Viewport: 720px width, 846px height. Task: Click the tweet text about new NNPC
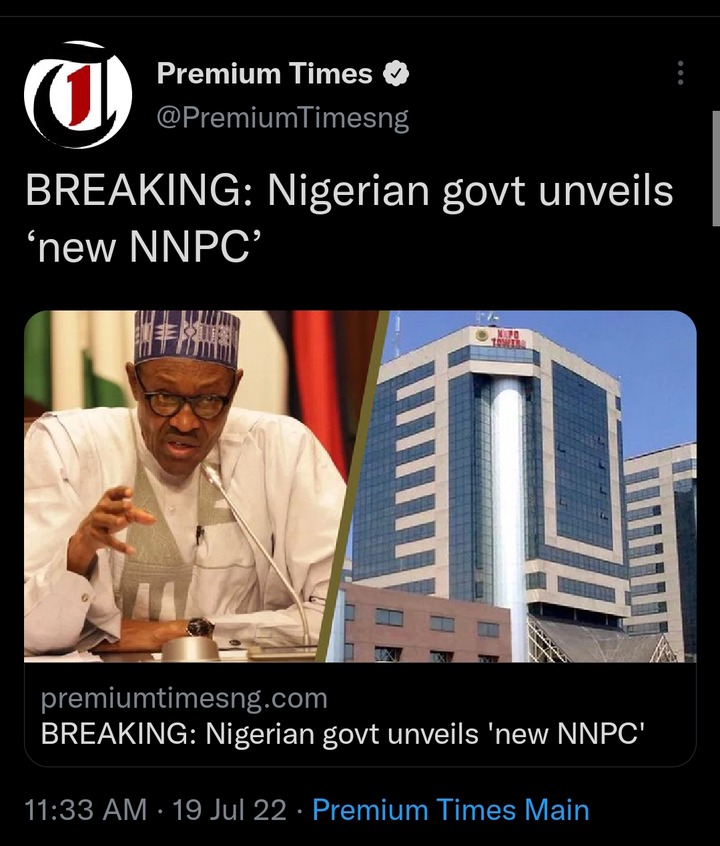click(350, 219)
